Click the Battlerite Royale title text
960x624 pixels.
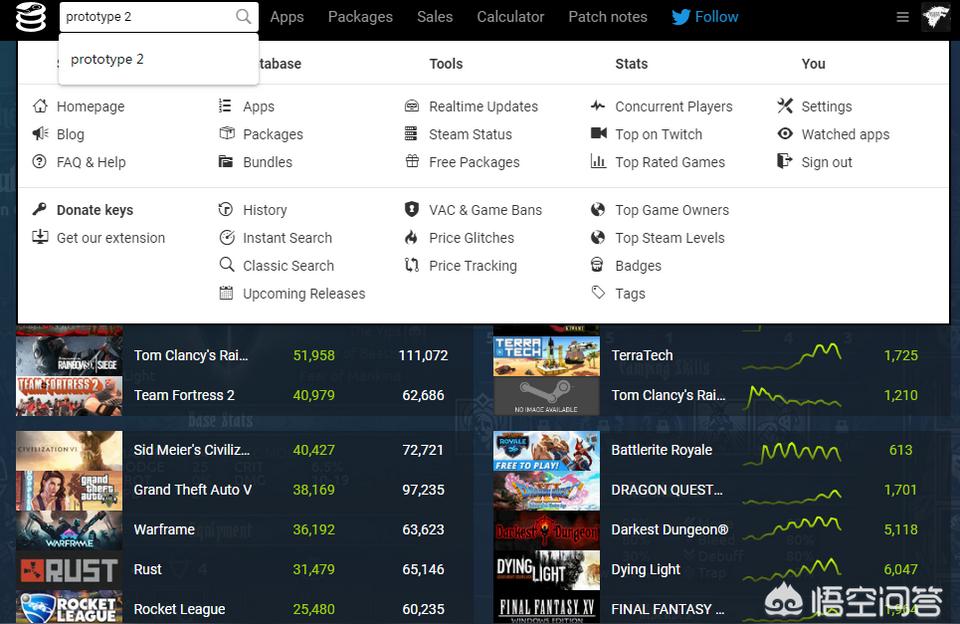click(662, 450)
